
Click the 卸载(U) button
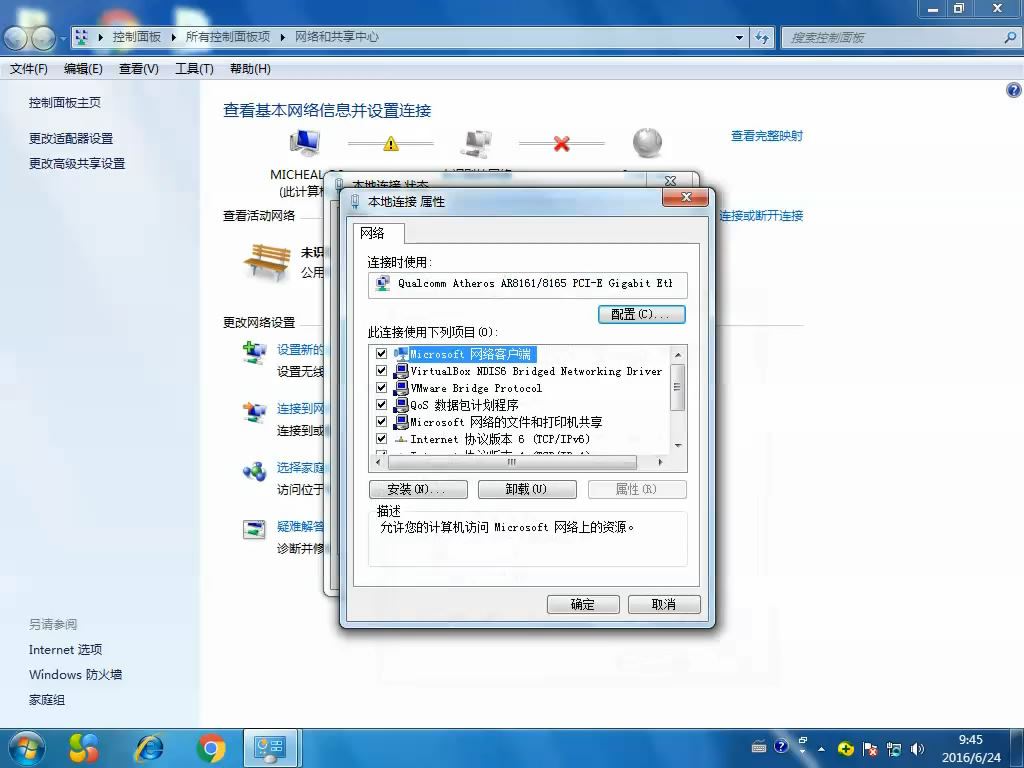tap(527, 489)
